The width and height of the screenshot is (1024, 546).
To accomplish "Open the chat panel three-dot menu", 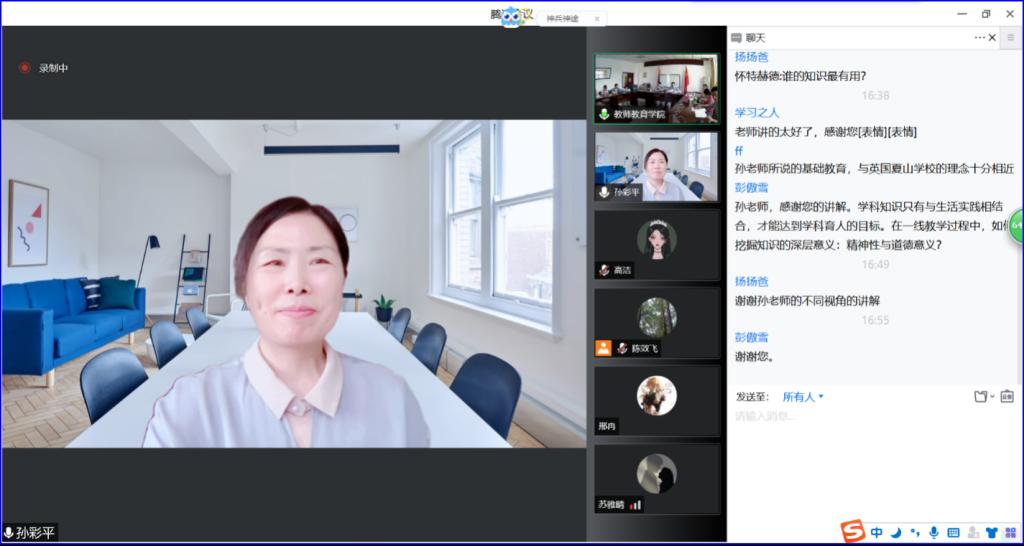I will click(x=980, y=38).
